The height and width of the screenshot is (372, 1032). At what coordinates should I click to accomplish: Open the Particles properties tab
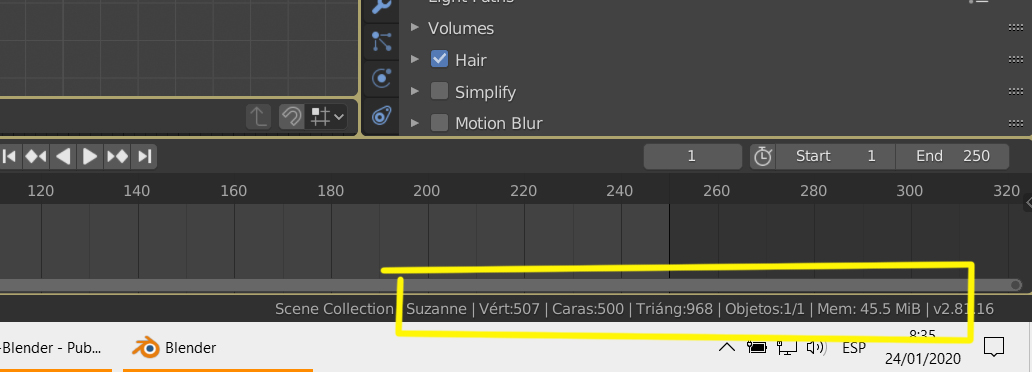pyautogui.click(x=382, y=41)
